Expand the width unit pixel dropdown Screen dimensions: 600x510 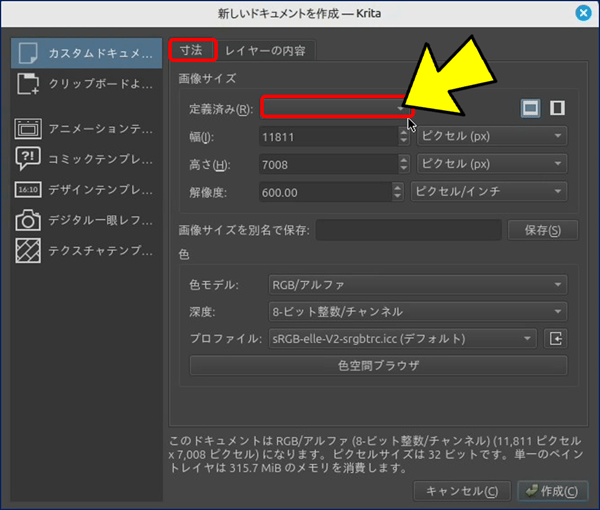click(x=490, y=136)
